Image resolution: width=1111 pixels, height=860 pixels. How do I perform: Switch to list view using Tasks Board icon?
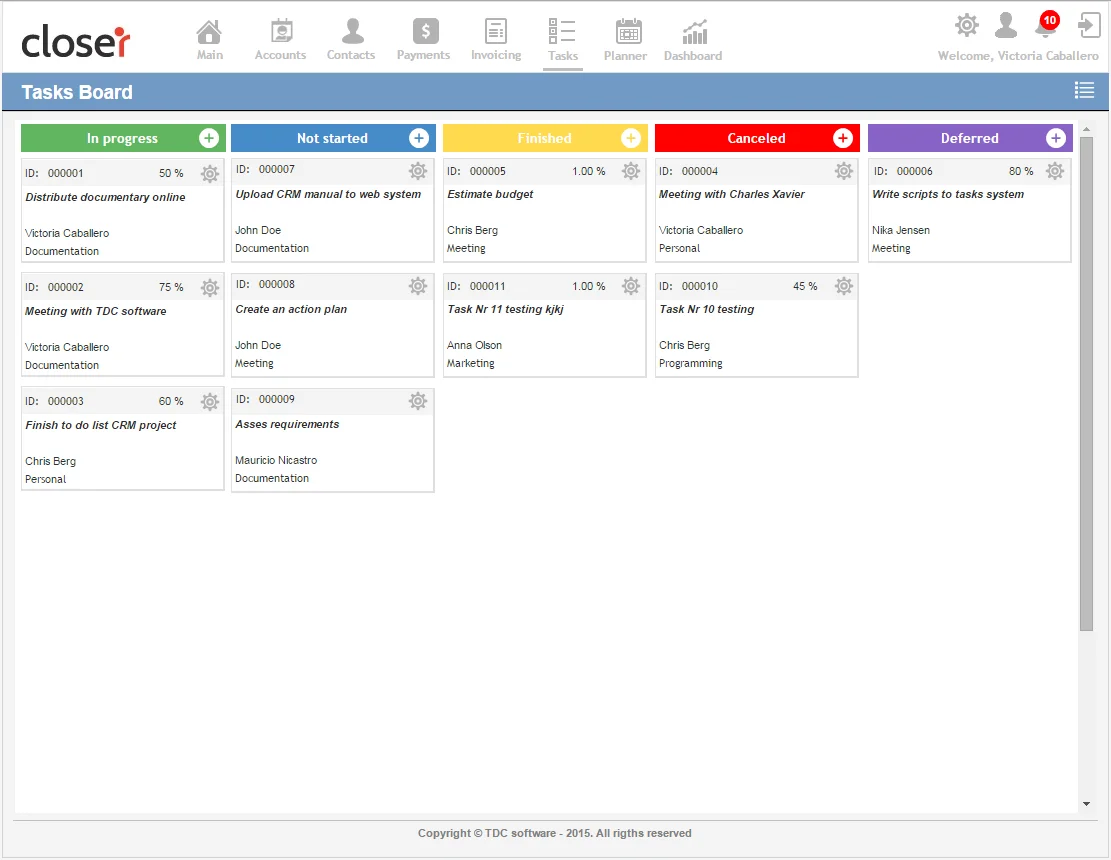point(1084,91)
